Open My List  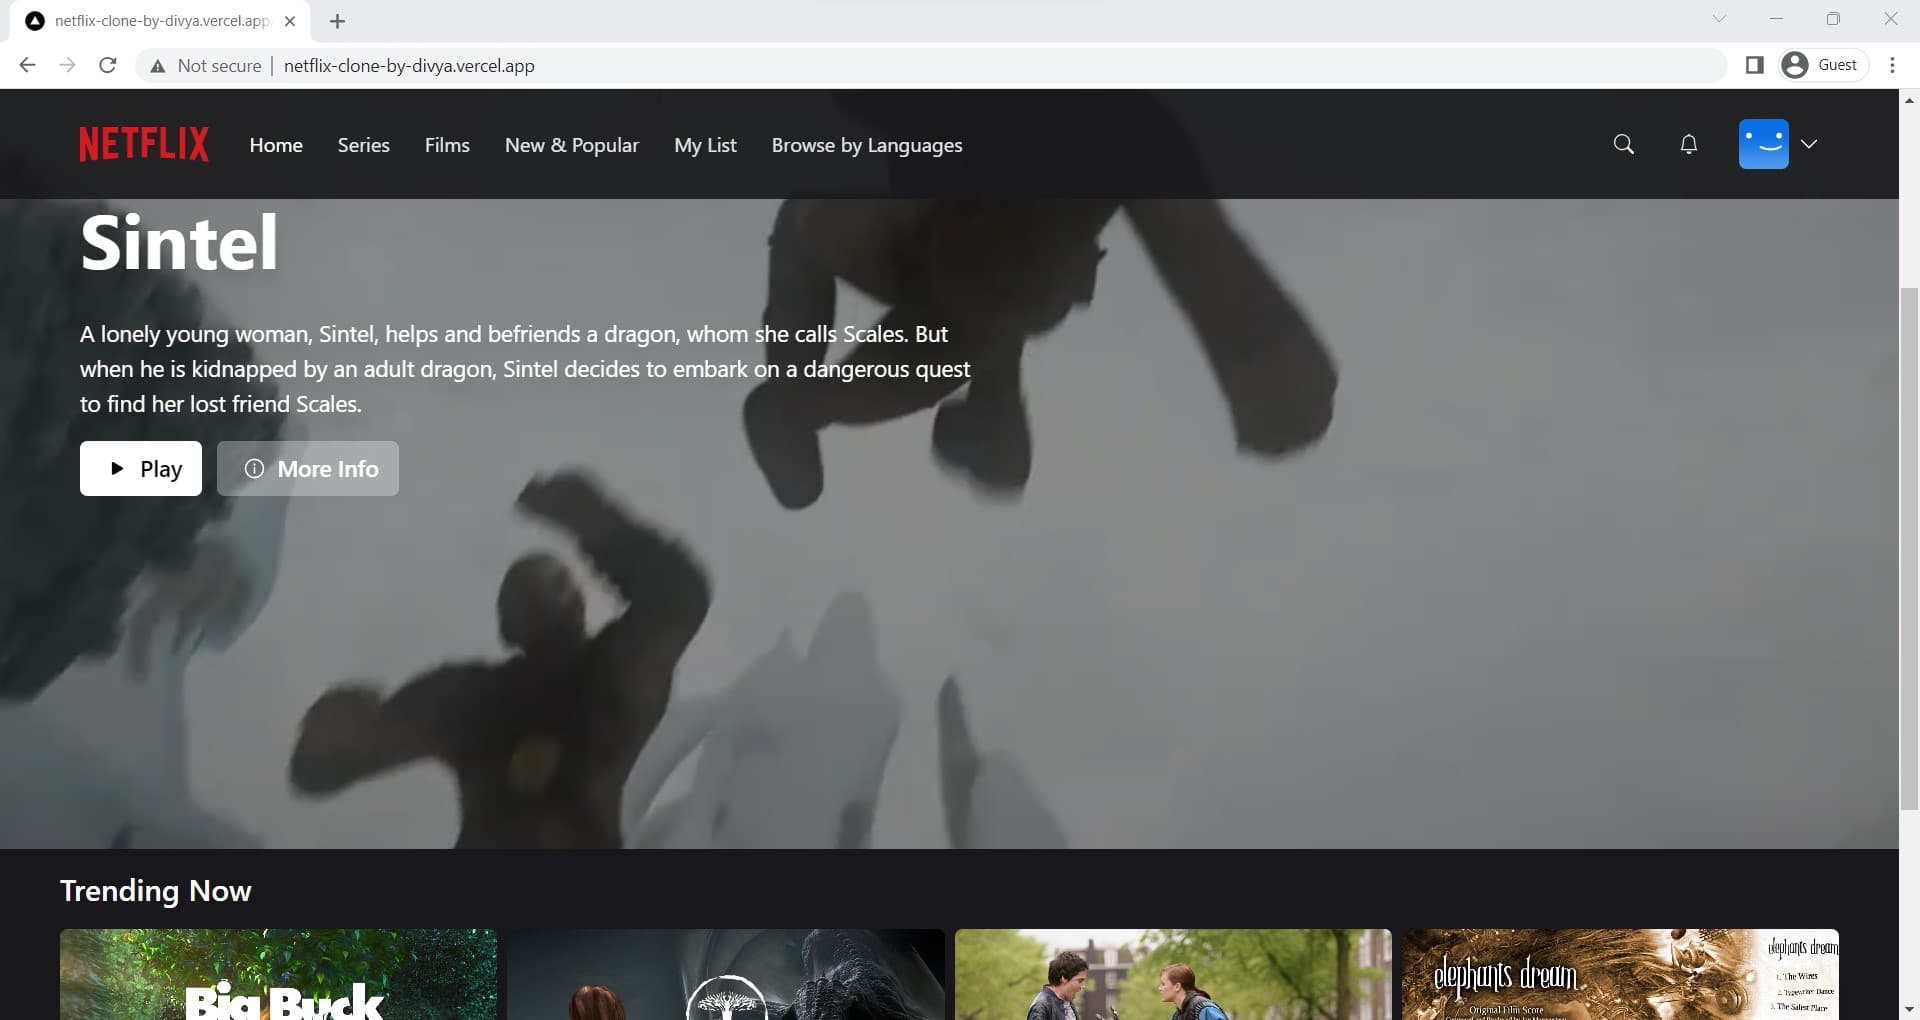pyautogui.click(x=705, y=144)
